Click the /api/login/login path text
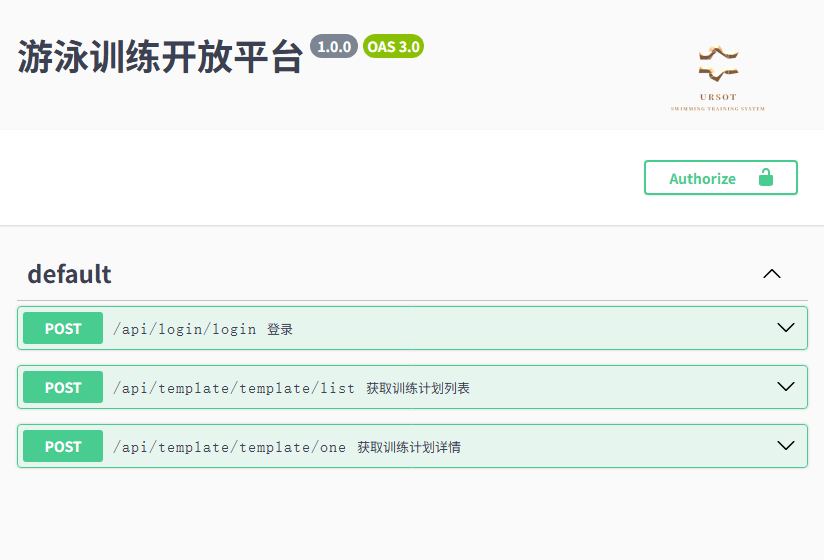Screen dimensions: 824x560 point(184,329)
